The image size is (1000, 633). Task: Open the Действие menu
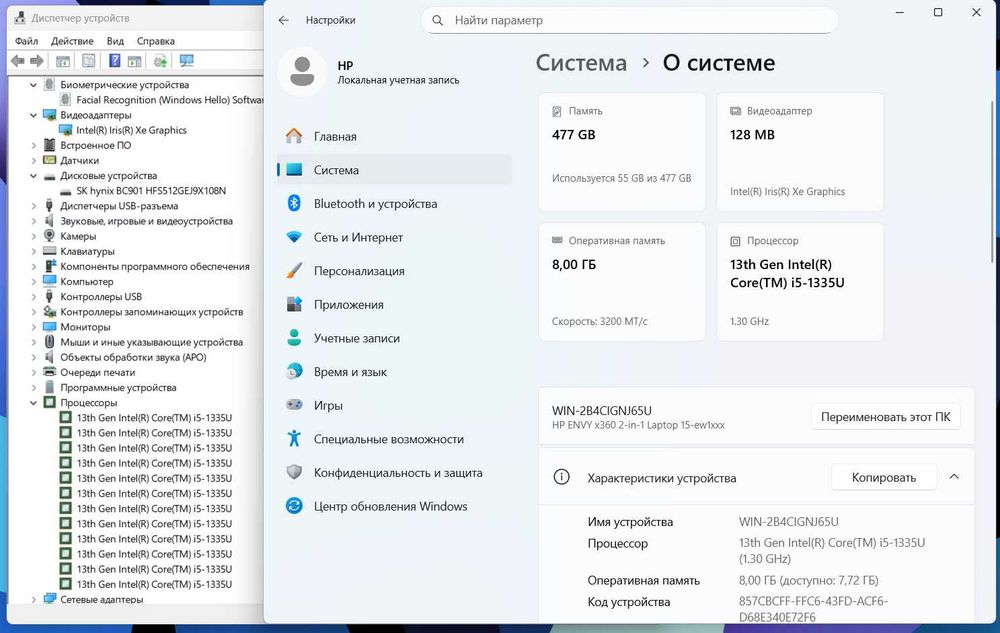(72, 41)
